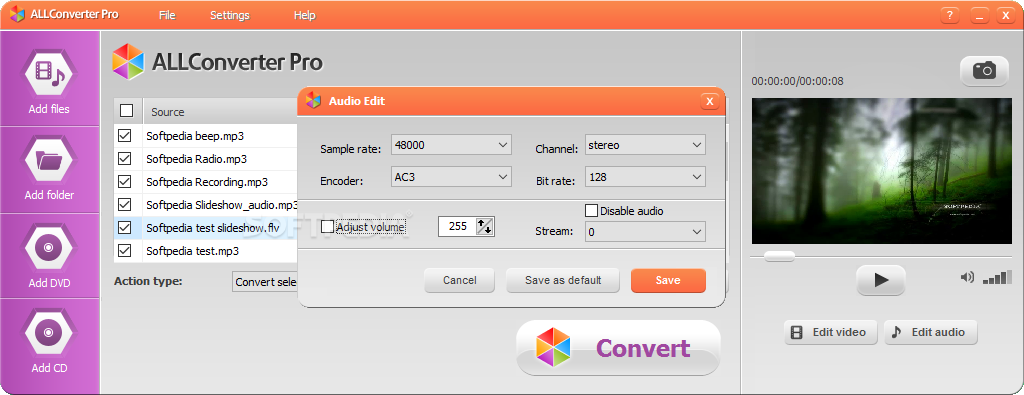The height and width of the screenshot is (395, 1024).
Task: Click the Edit audio button
Action: coord(931,332)
